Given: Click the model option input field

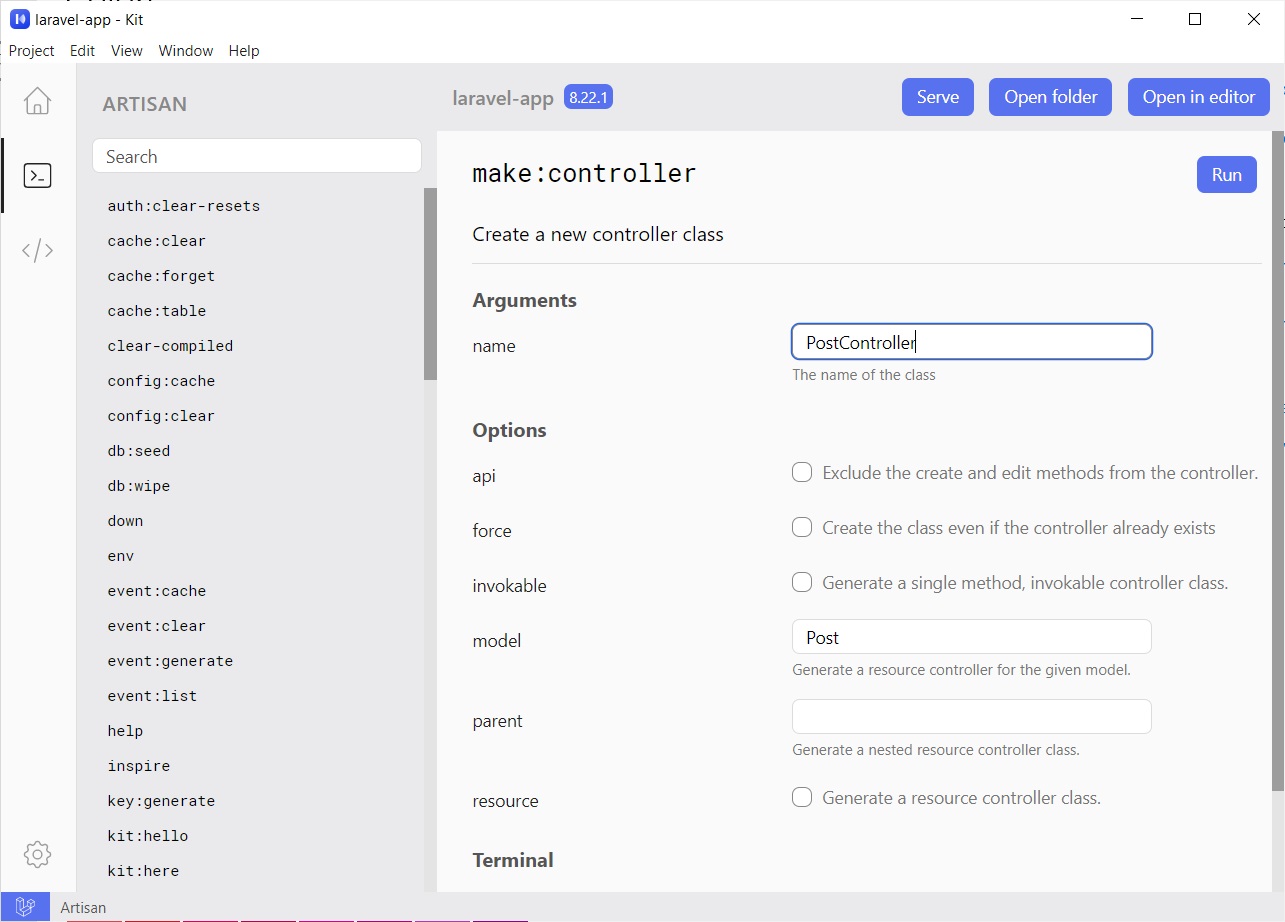Looking at the screenshot, I should (972, 637).
